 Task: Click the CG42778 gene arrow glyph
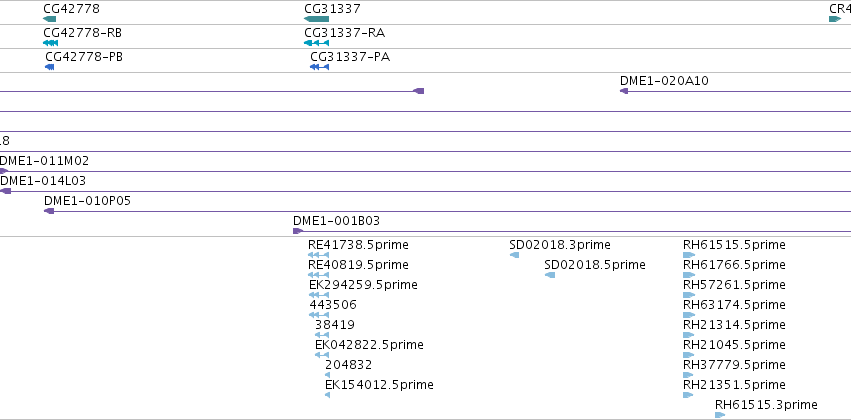coord(49,19)
